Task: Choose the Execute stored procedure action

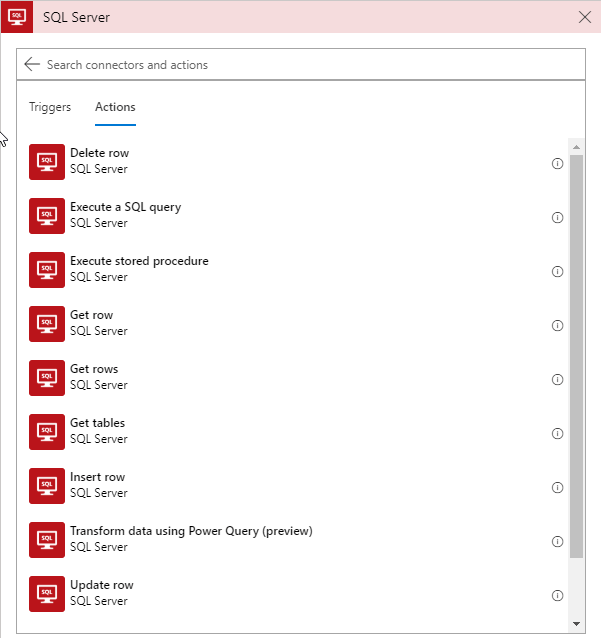Action: (297, 270)
